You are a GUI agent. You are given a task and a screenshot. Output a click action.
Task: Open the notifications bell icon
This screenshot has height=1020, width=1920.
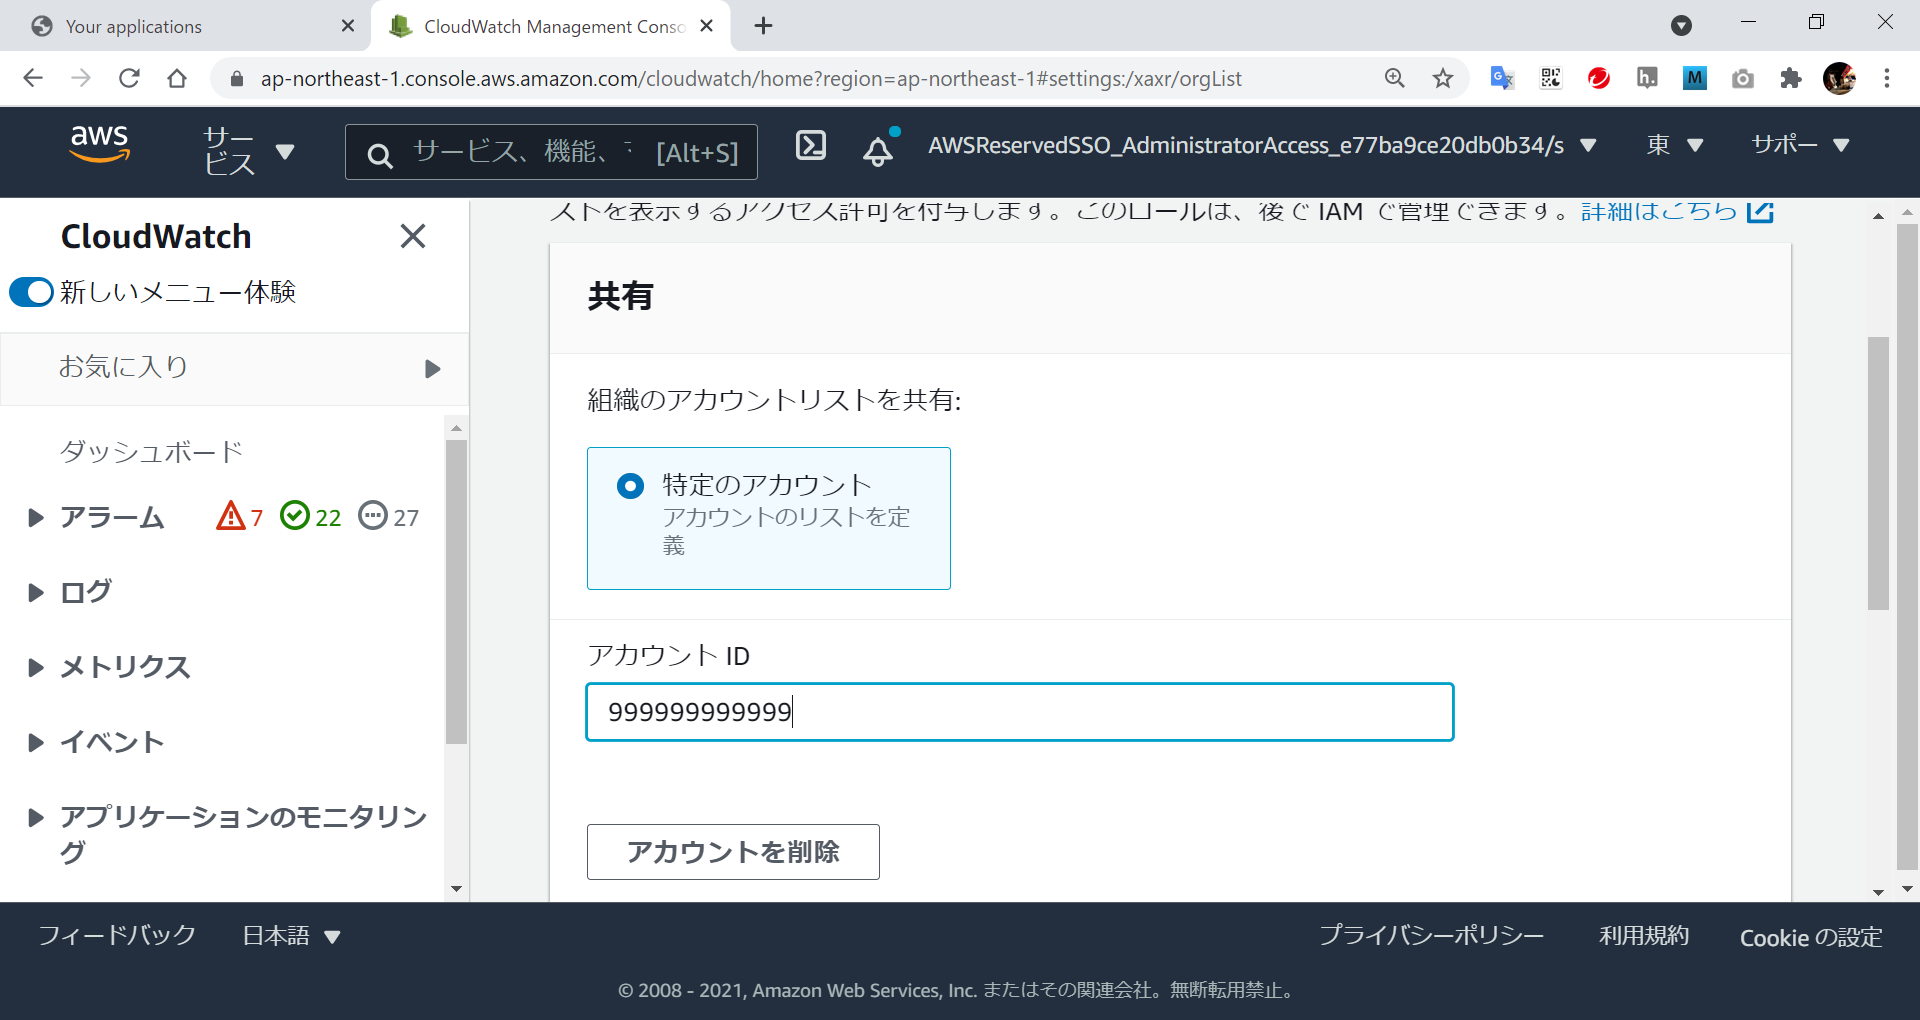(x=878, y=151)
